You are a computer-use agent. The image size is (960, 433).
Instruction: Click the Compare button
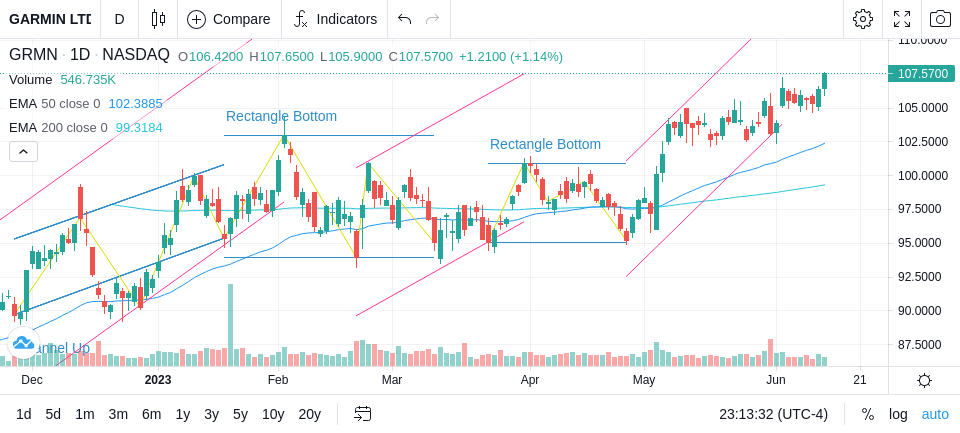(x=229, y=19)
